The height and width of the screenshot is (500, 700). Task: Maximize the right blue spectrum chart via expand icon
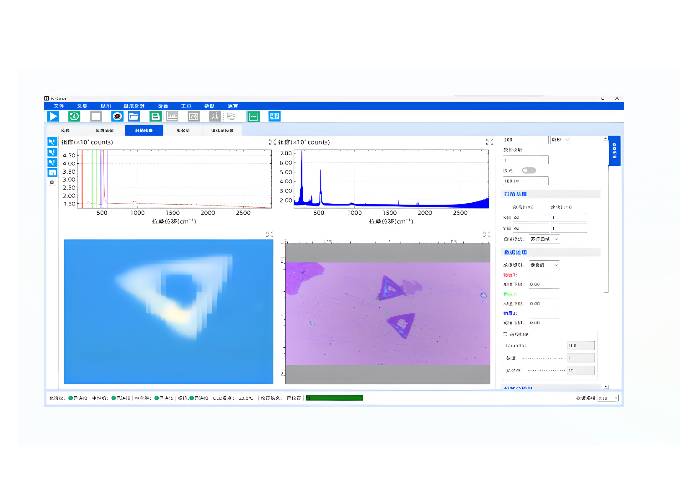(489, 142)
